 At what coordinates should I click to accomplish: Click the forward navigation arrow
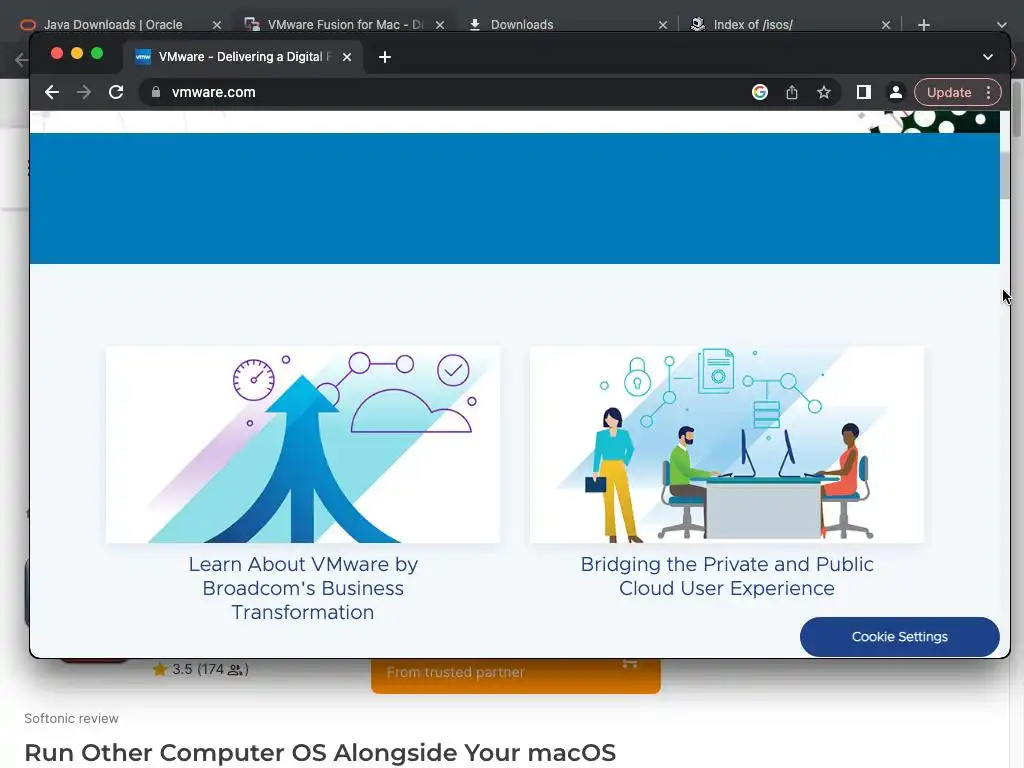tap(84, 92)
